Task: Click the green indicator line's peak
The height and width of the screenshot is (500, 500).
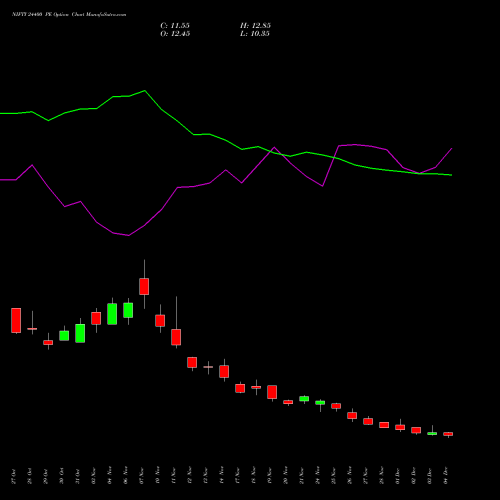Action: pyautogui.click(x=144, y=91)
